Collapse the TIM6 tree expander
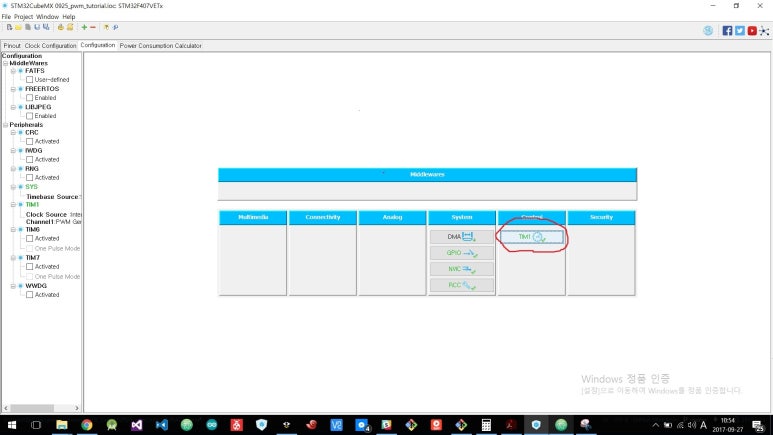The image size is (773, 435). click(13, 230)
